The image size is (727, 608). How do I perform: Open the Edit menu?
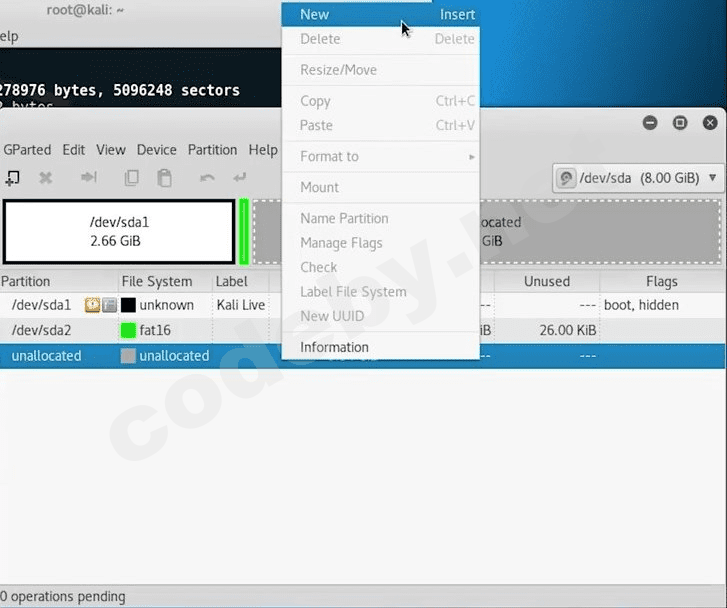pyautogui.click(x=74, y=150)
